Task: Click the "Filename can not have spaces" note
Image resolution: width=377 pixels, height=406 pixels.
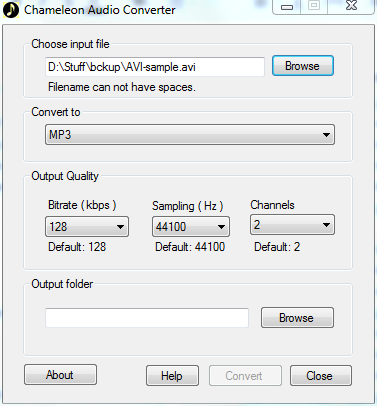Action: 122,87
